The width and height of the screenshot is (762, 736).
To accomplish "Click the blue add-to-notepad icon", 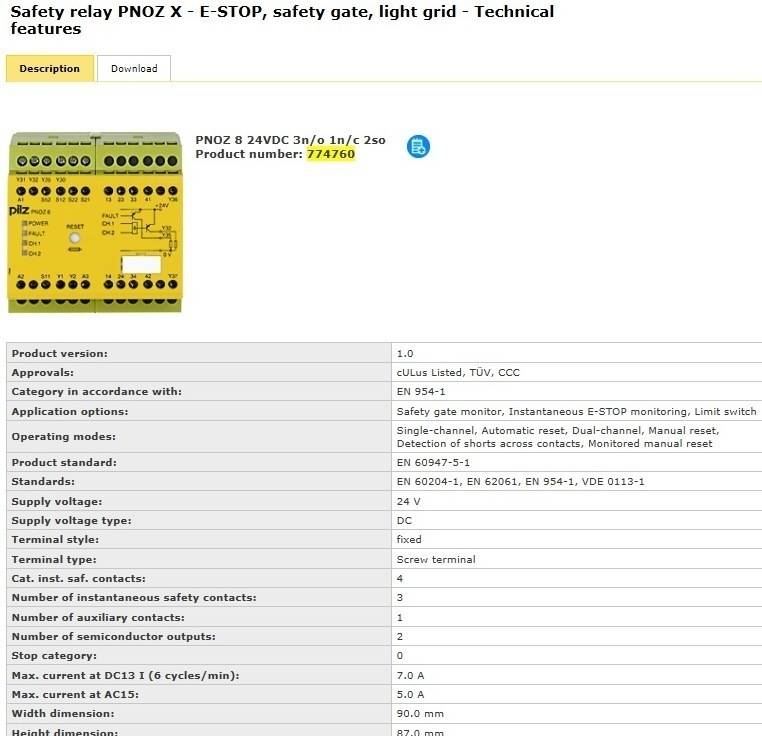I will 418,146.
